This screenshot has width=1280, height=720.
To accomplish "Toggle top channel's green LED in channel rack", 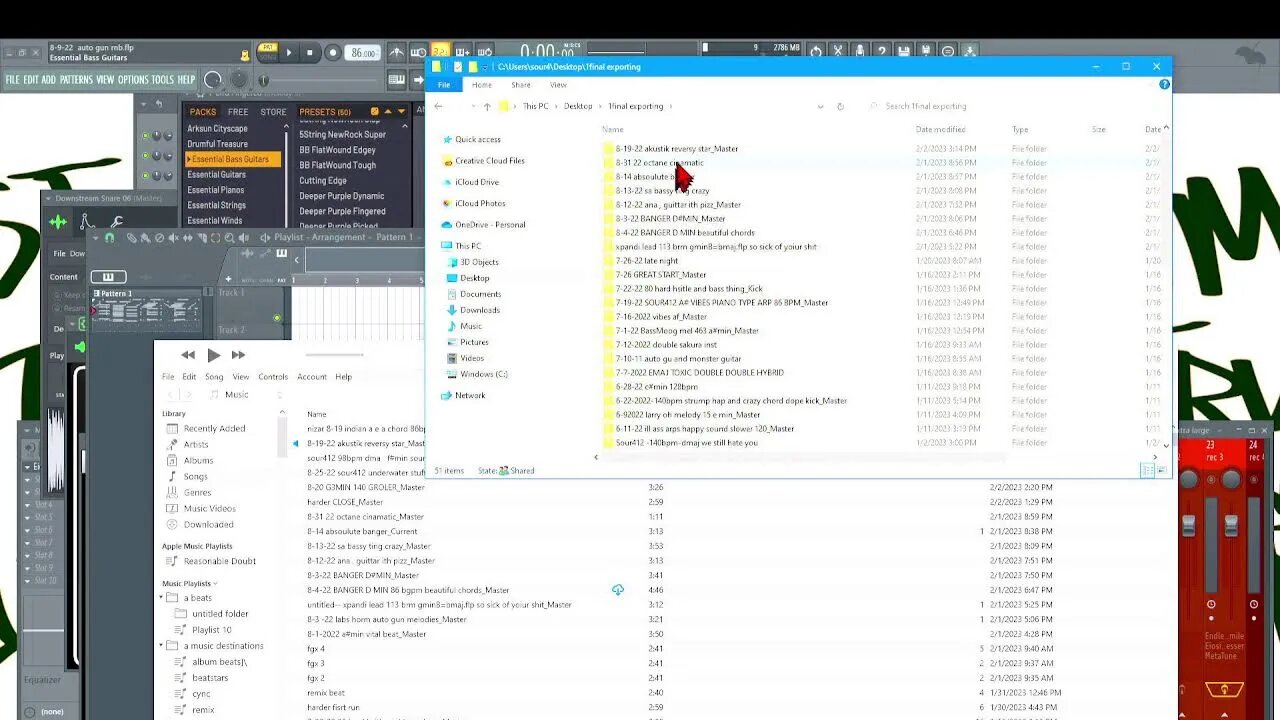I will [145, 136].
